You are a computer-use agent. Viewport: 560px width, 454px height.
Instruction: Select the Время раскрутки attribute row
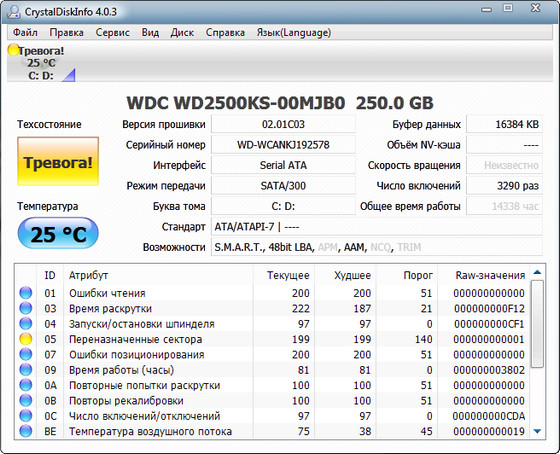point(272,308)
